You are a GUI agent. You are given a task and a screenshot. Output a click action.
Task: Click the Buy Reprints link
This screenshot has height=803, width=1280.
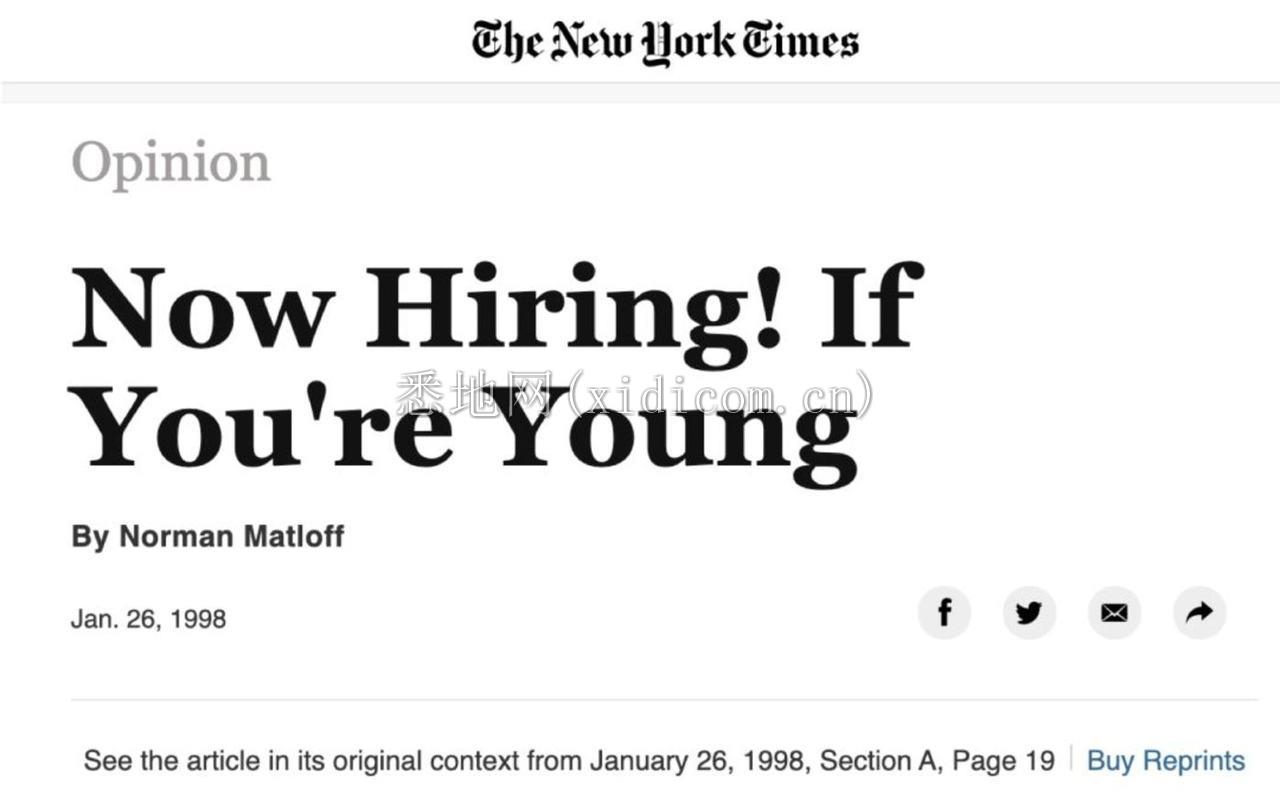(1166, 761)
